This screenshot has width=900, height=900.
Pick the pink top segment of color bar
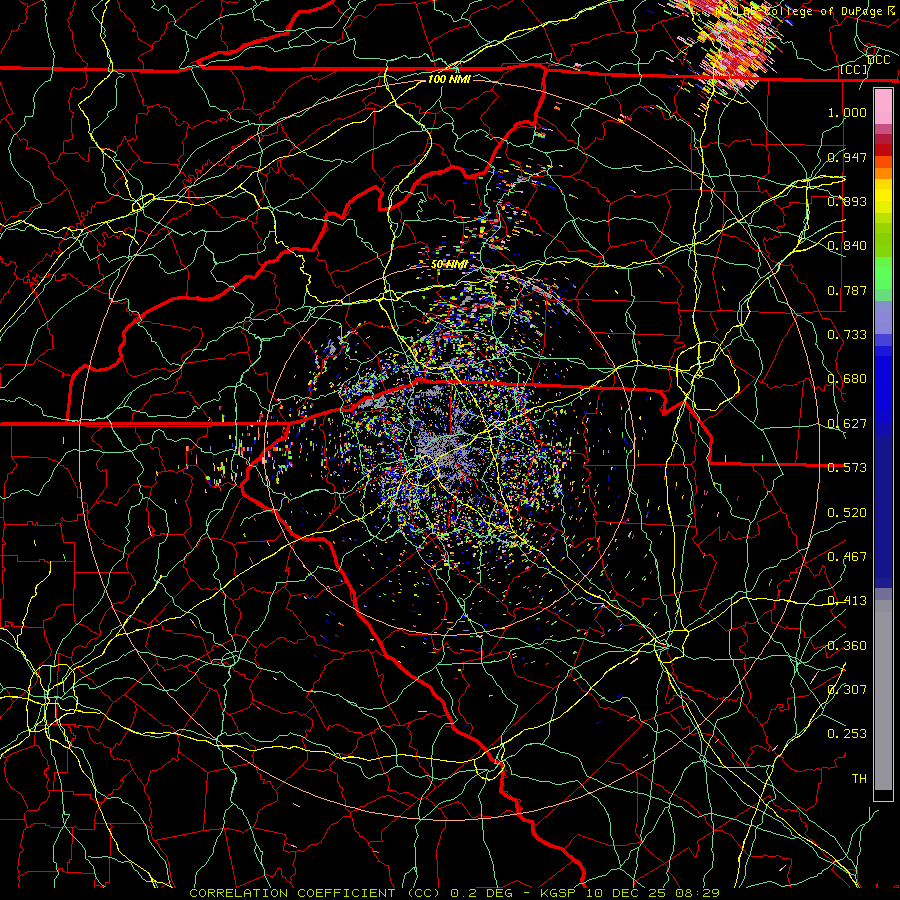[x=883, y=107]
